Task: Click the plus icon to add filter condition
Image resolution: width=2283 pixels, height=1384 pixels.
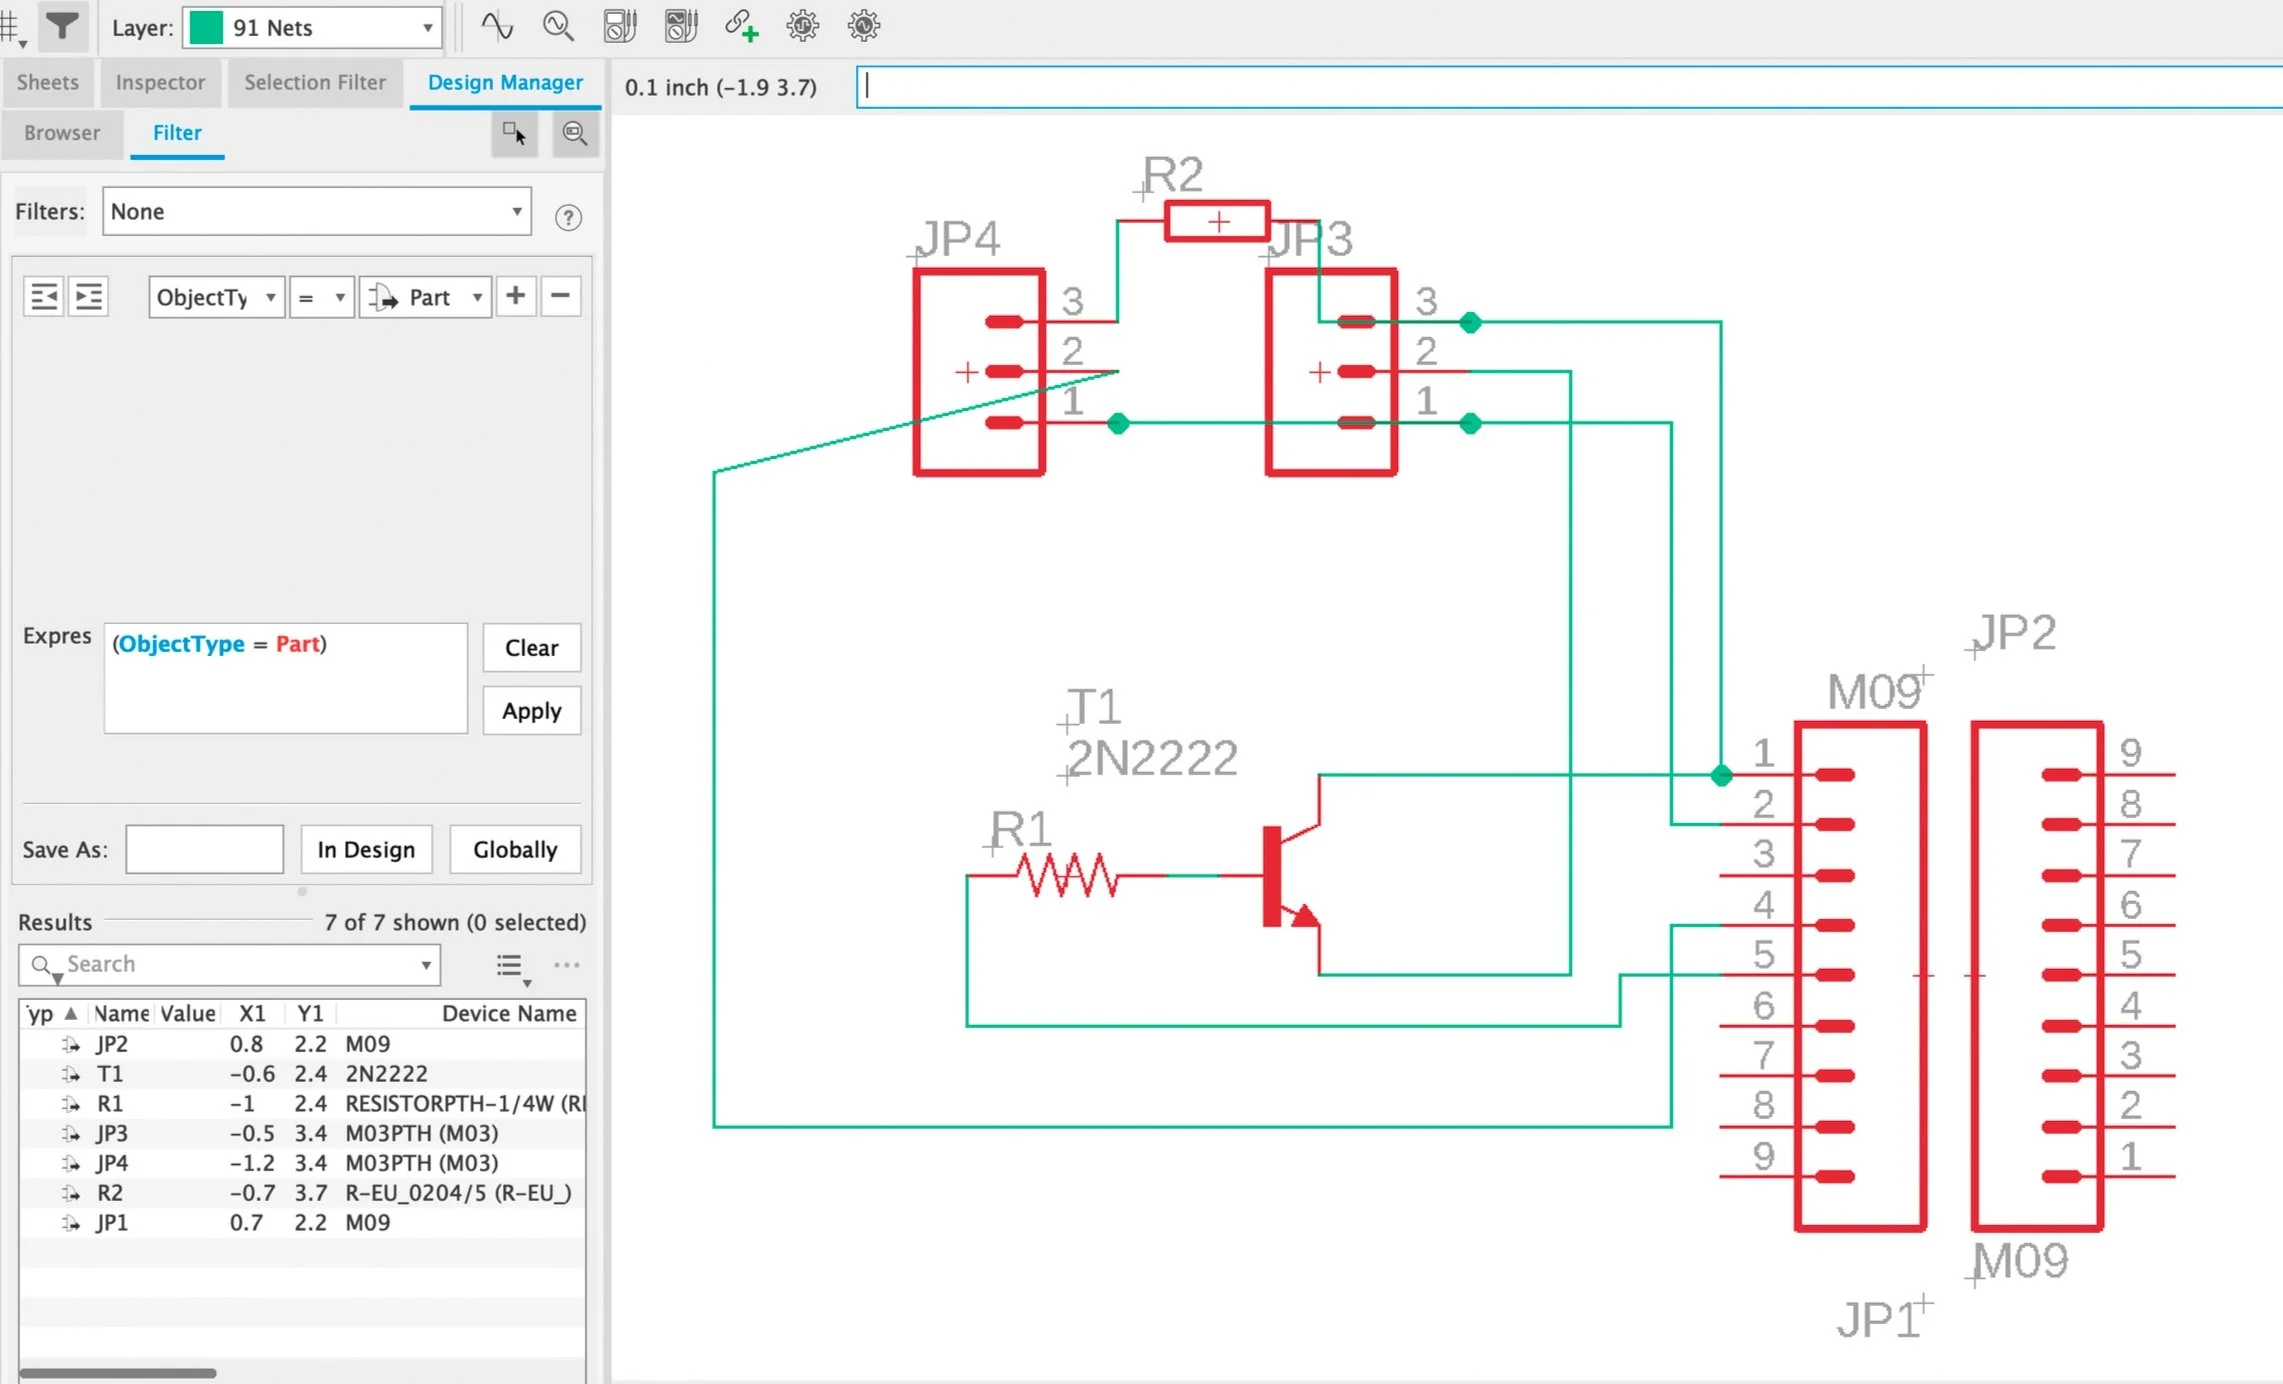Action: (515, 296)
